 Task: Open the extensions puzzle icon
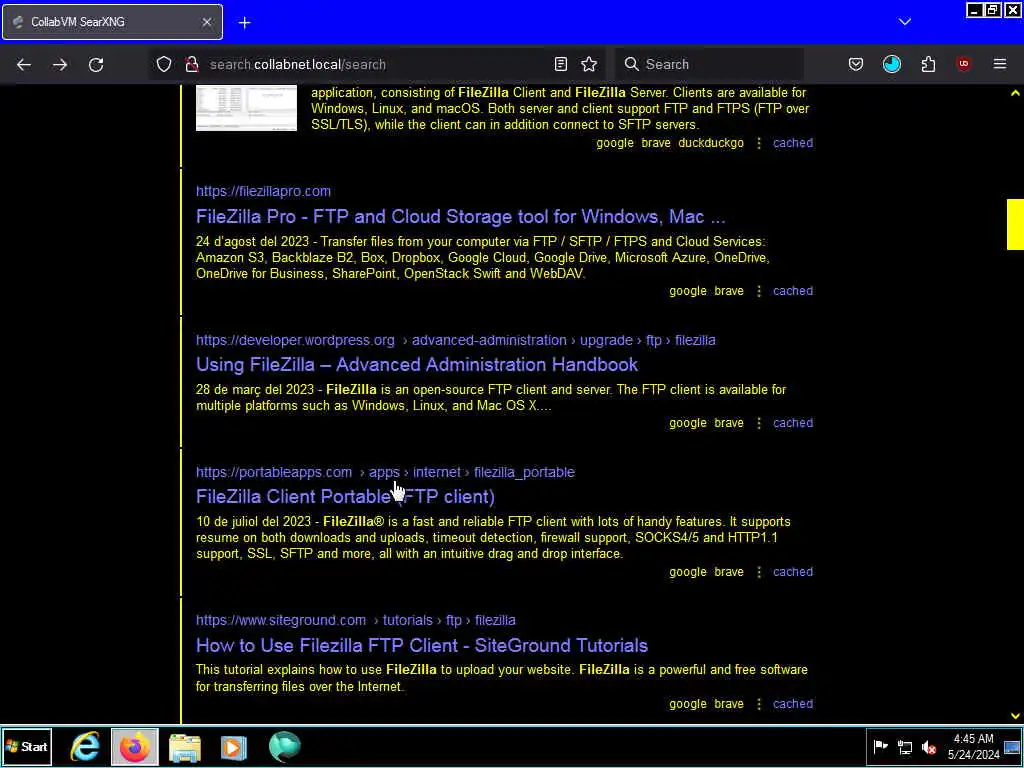pyautogui.click(x=928, y=64)
